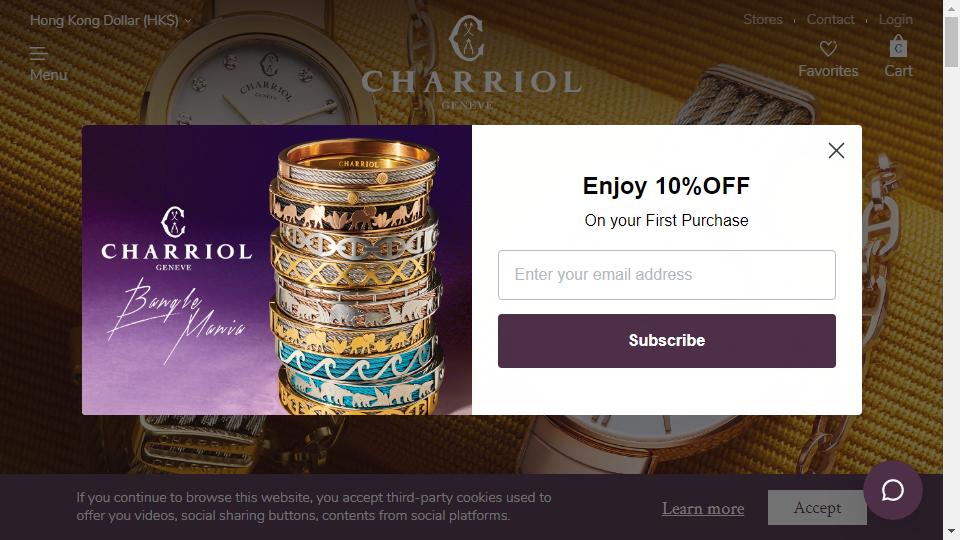Open the hamburger Menu icon
The image size is (960, 540).
coord(39,54)
